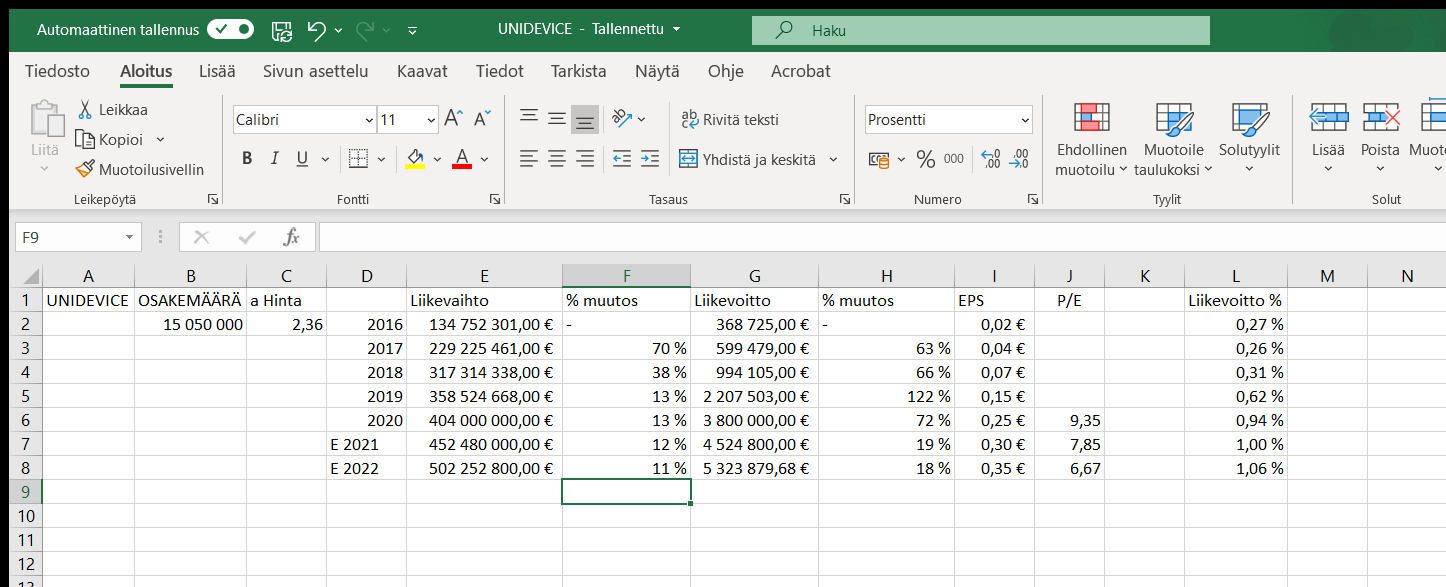The height and width of the screenshot is (587, 1446).
Task: Toggle bold formatting
Action: (x=247, y=159)
